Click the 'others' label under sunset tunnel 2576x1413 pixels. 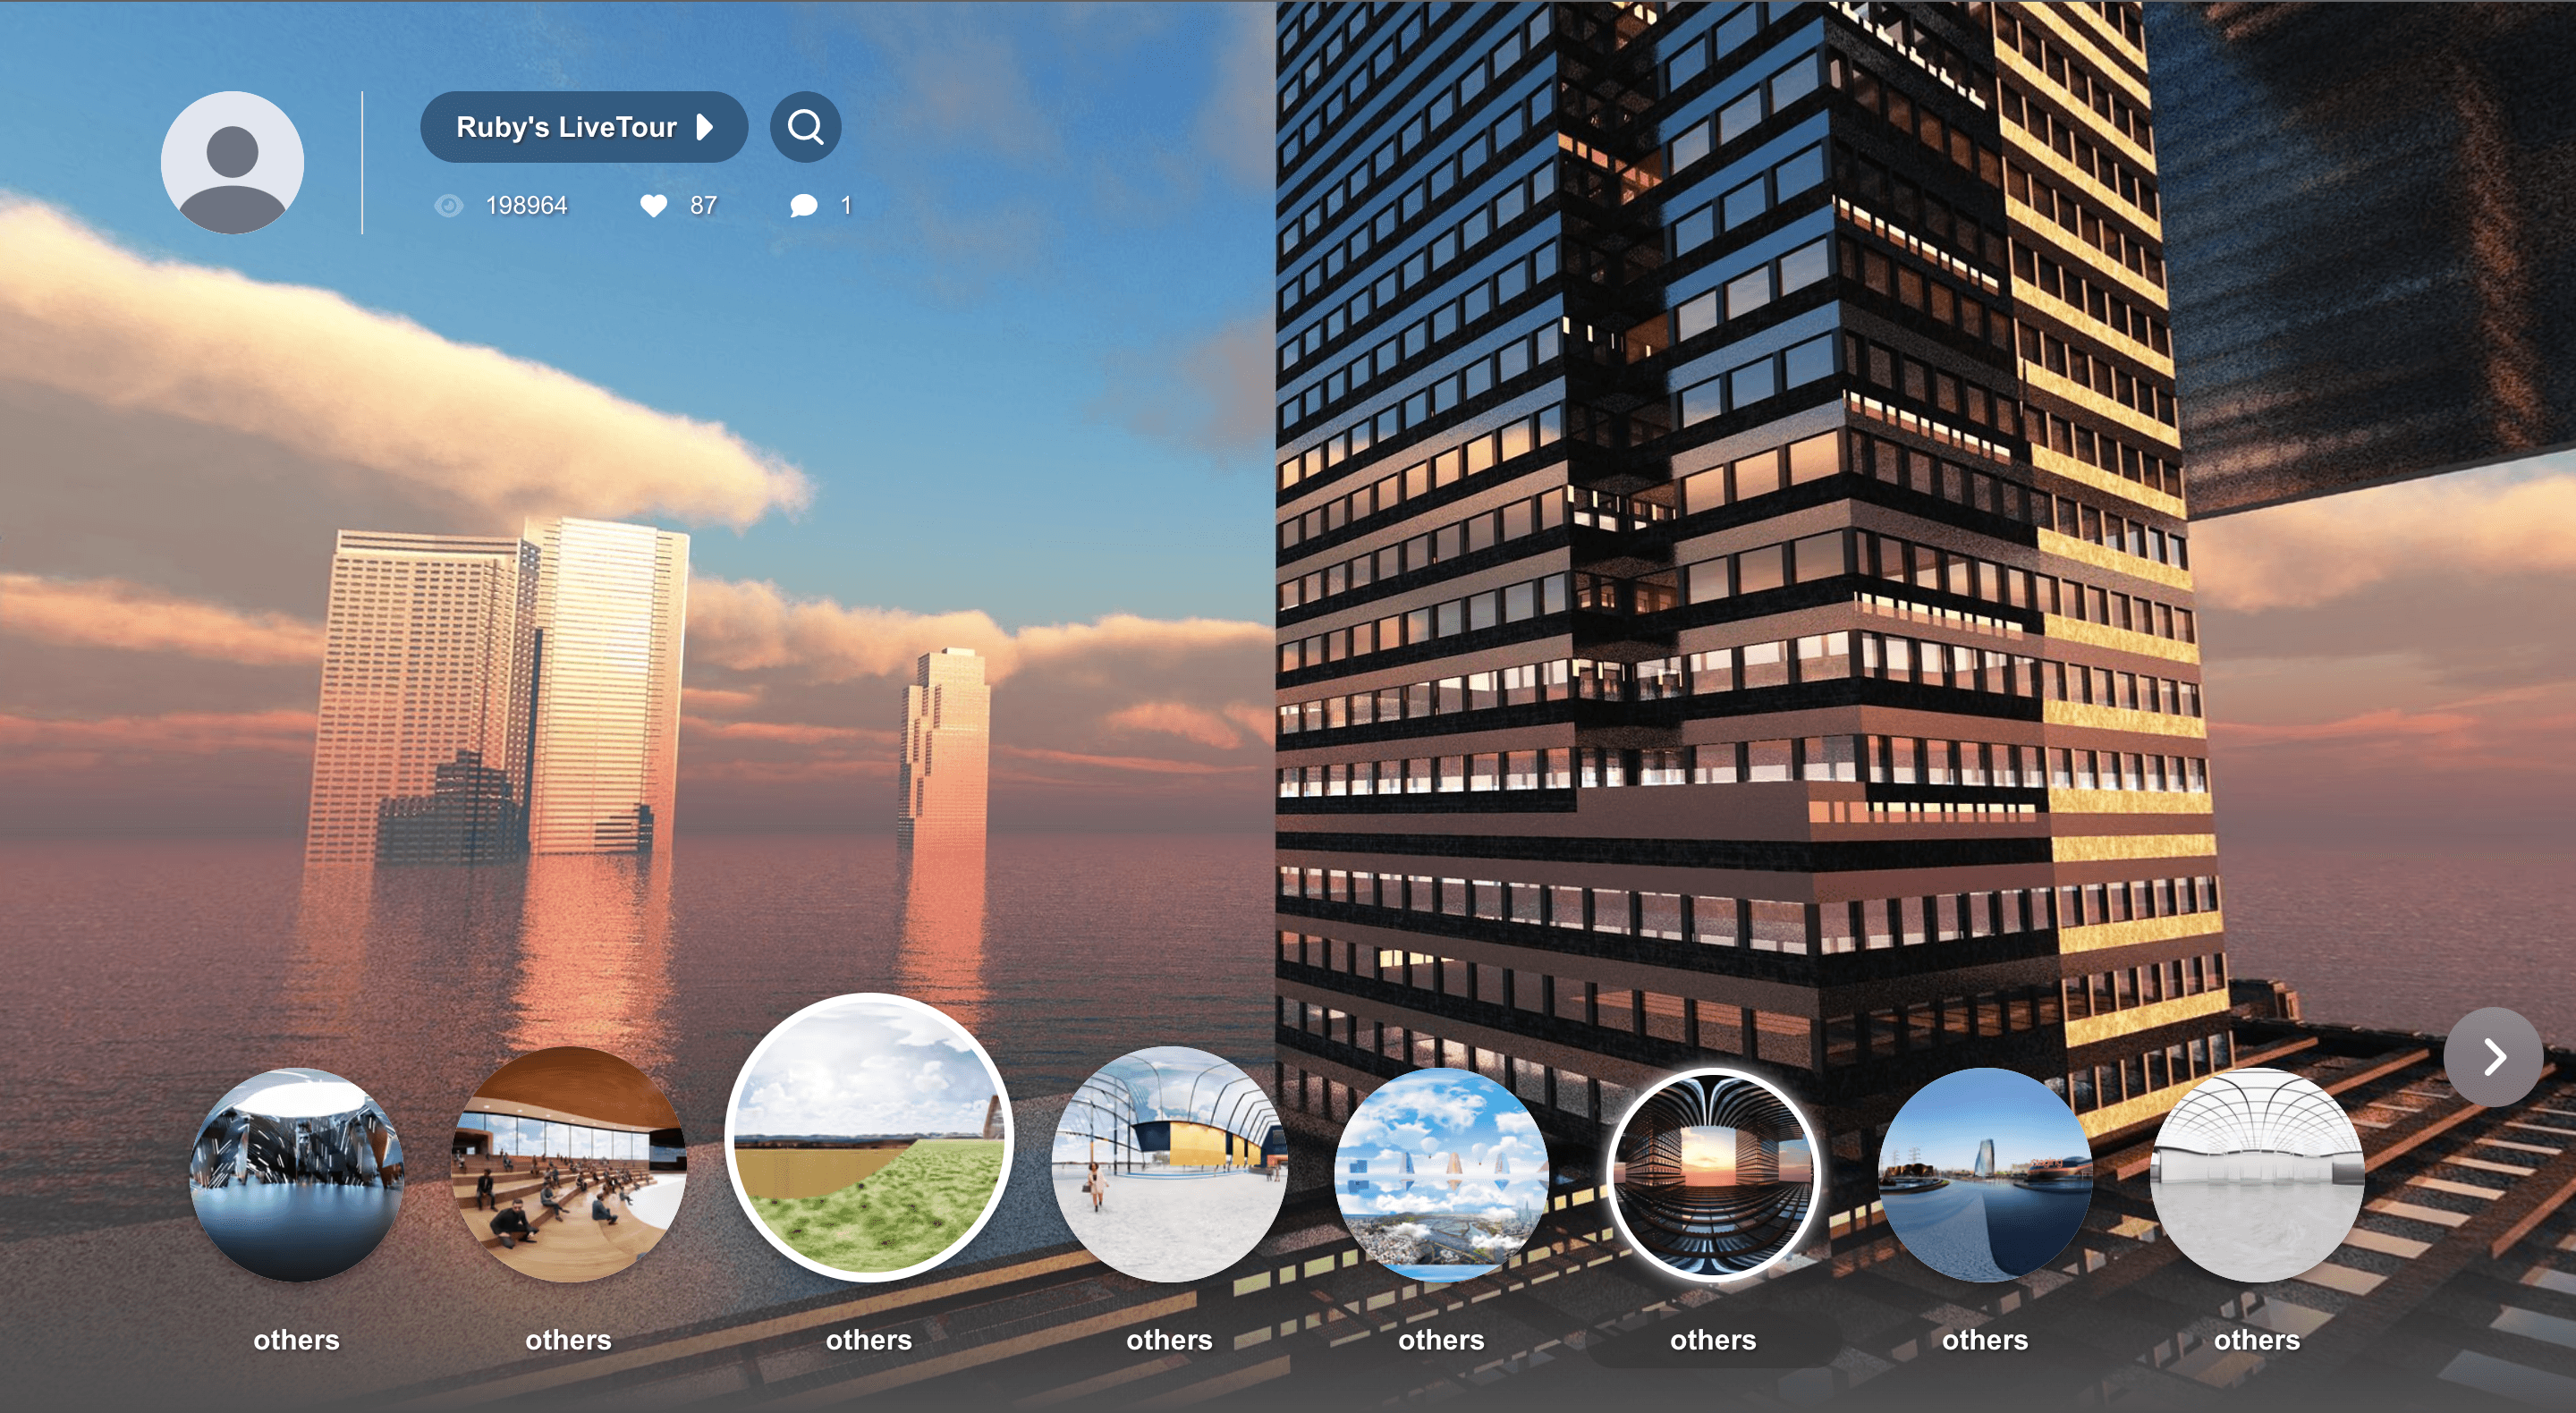coord(1713,1340)
